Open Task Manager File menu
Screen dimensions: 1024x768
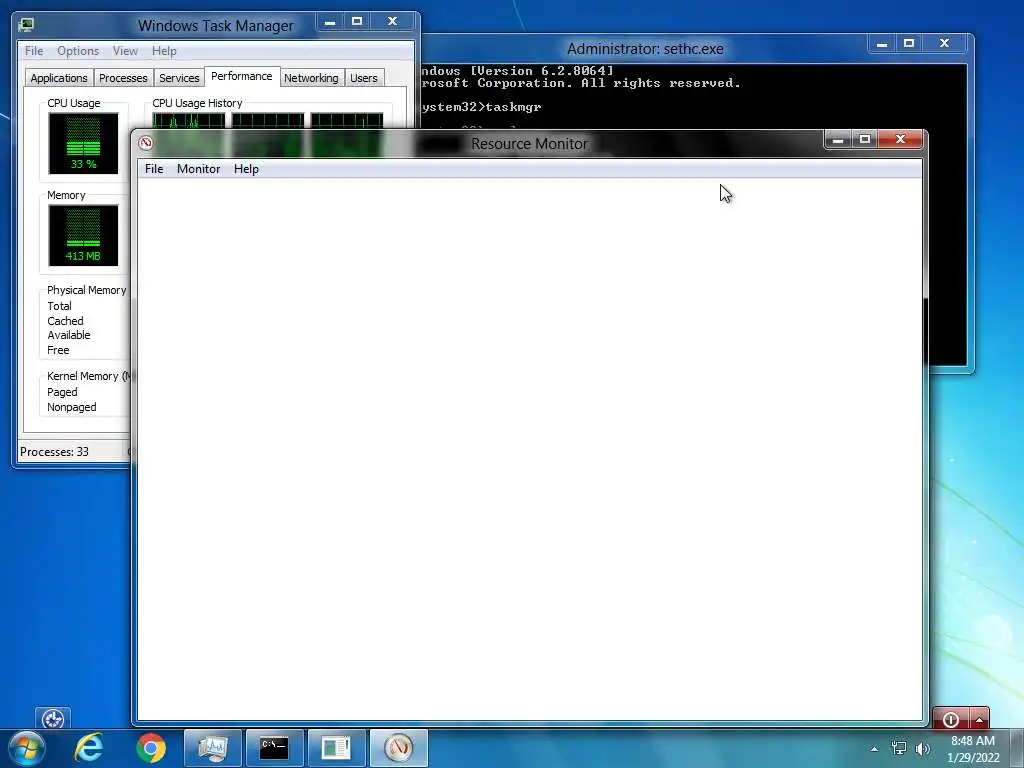pyautogui.click(x=34, y=51)
